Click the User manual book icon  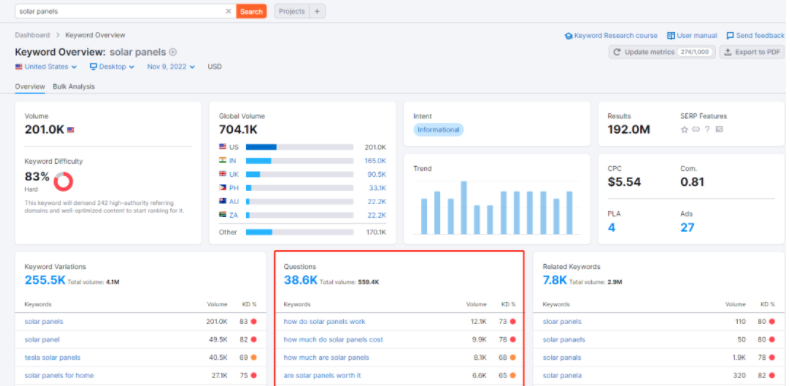pos(671,36)
